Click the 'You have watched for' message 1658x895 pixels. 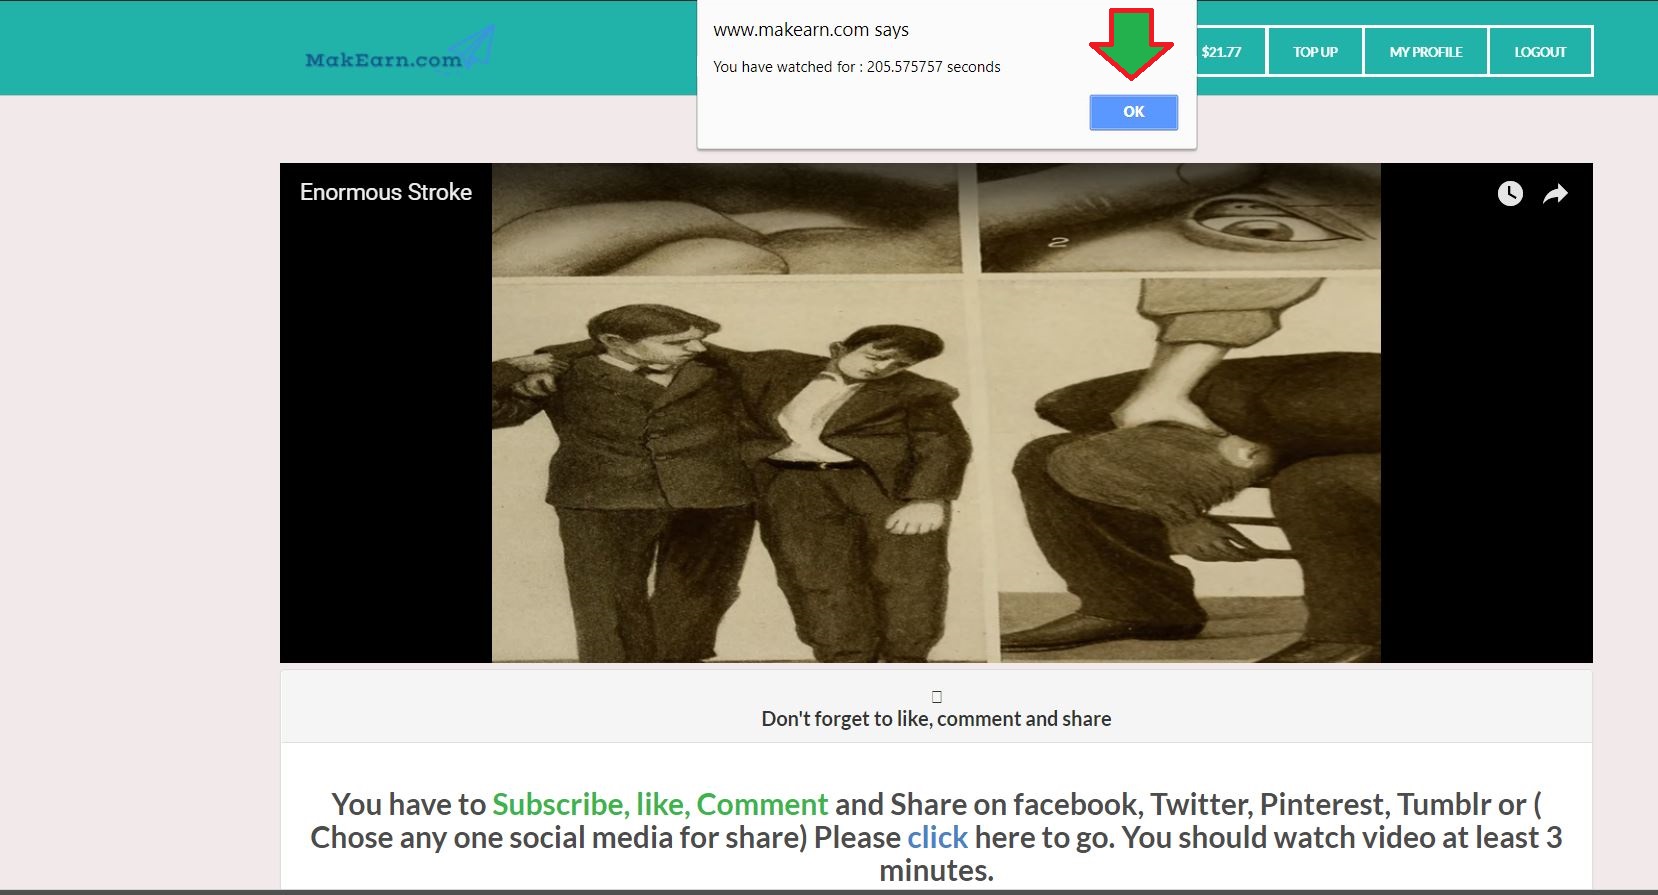857,67
